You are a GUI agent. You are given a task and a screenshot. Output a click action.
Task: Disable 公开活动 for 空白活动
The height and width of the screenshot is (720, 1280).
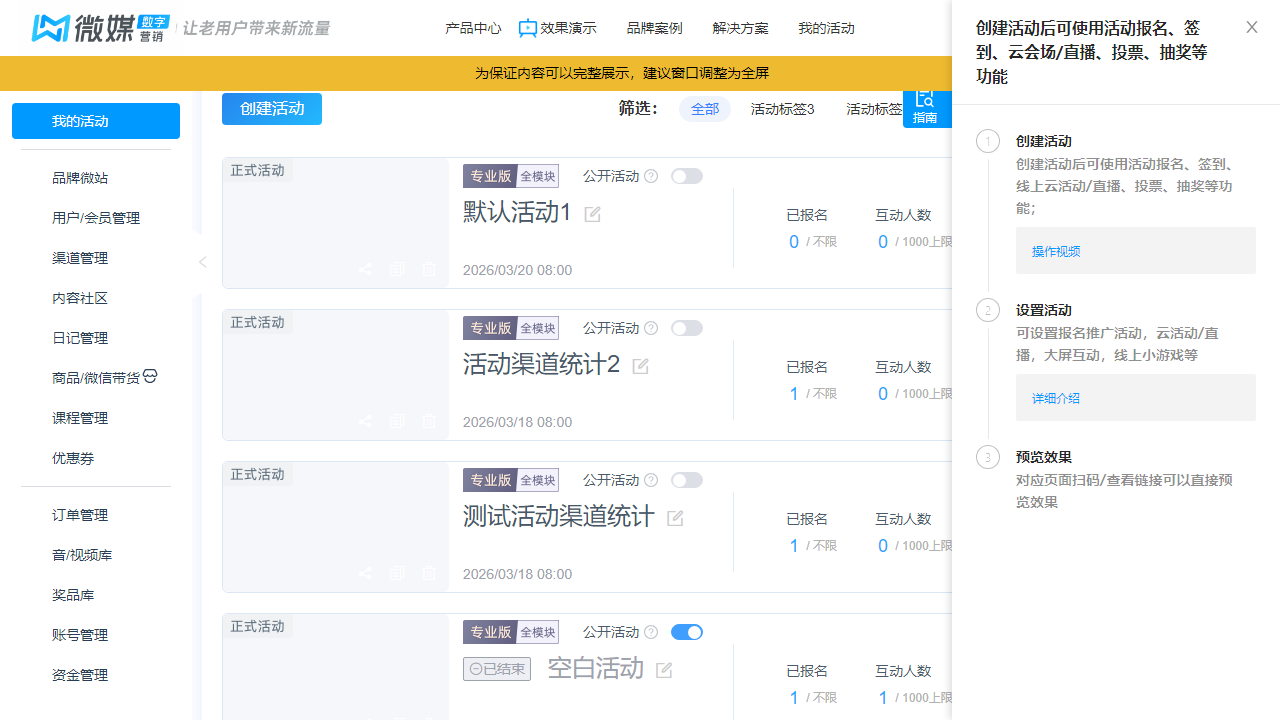687,631
